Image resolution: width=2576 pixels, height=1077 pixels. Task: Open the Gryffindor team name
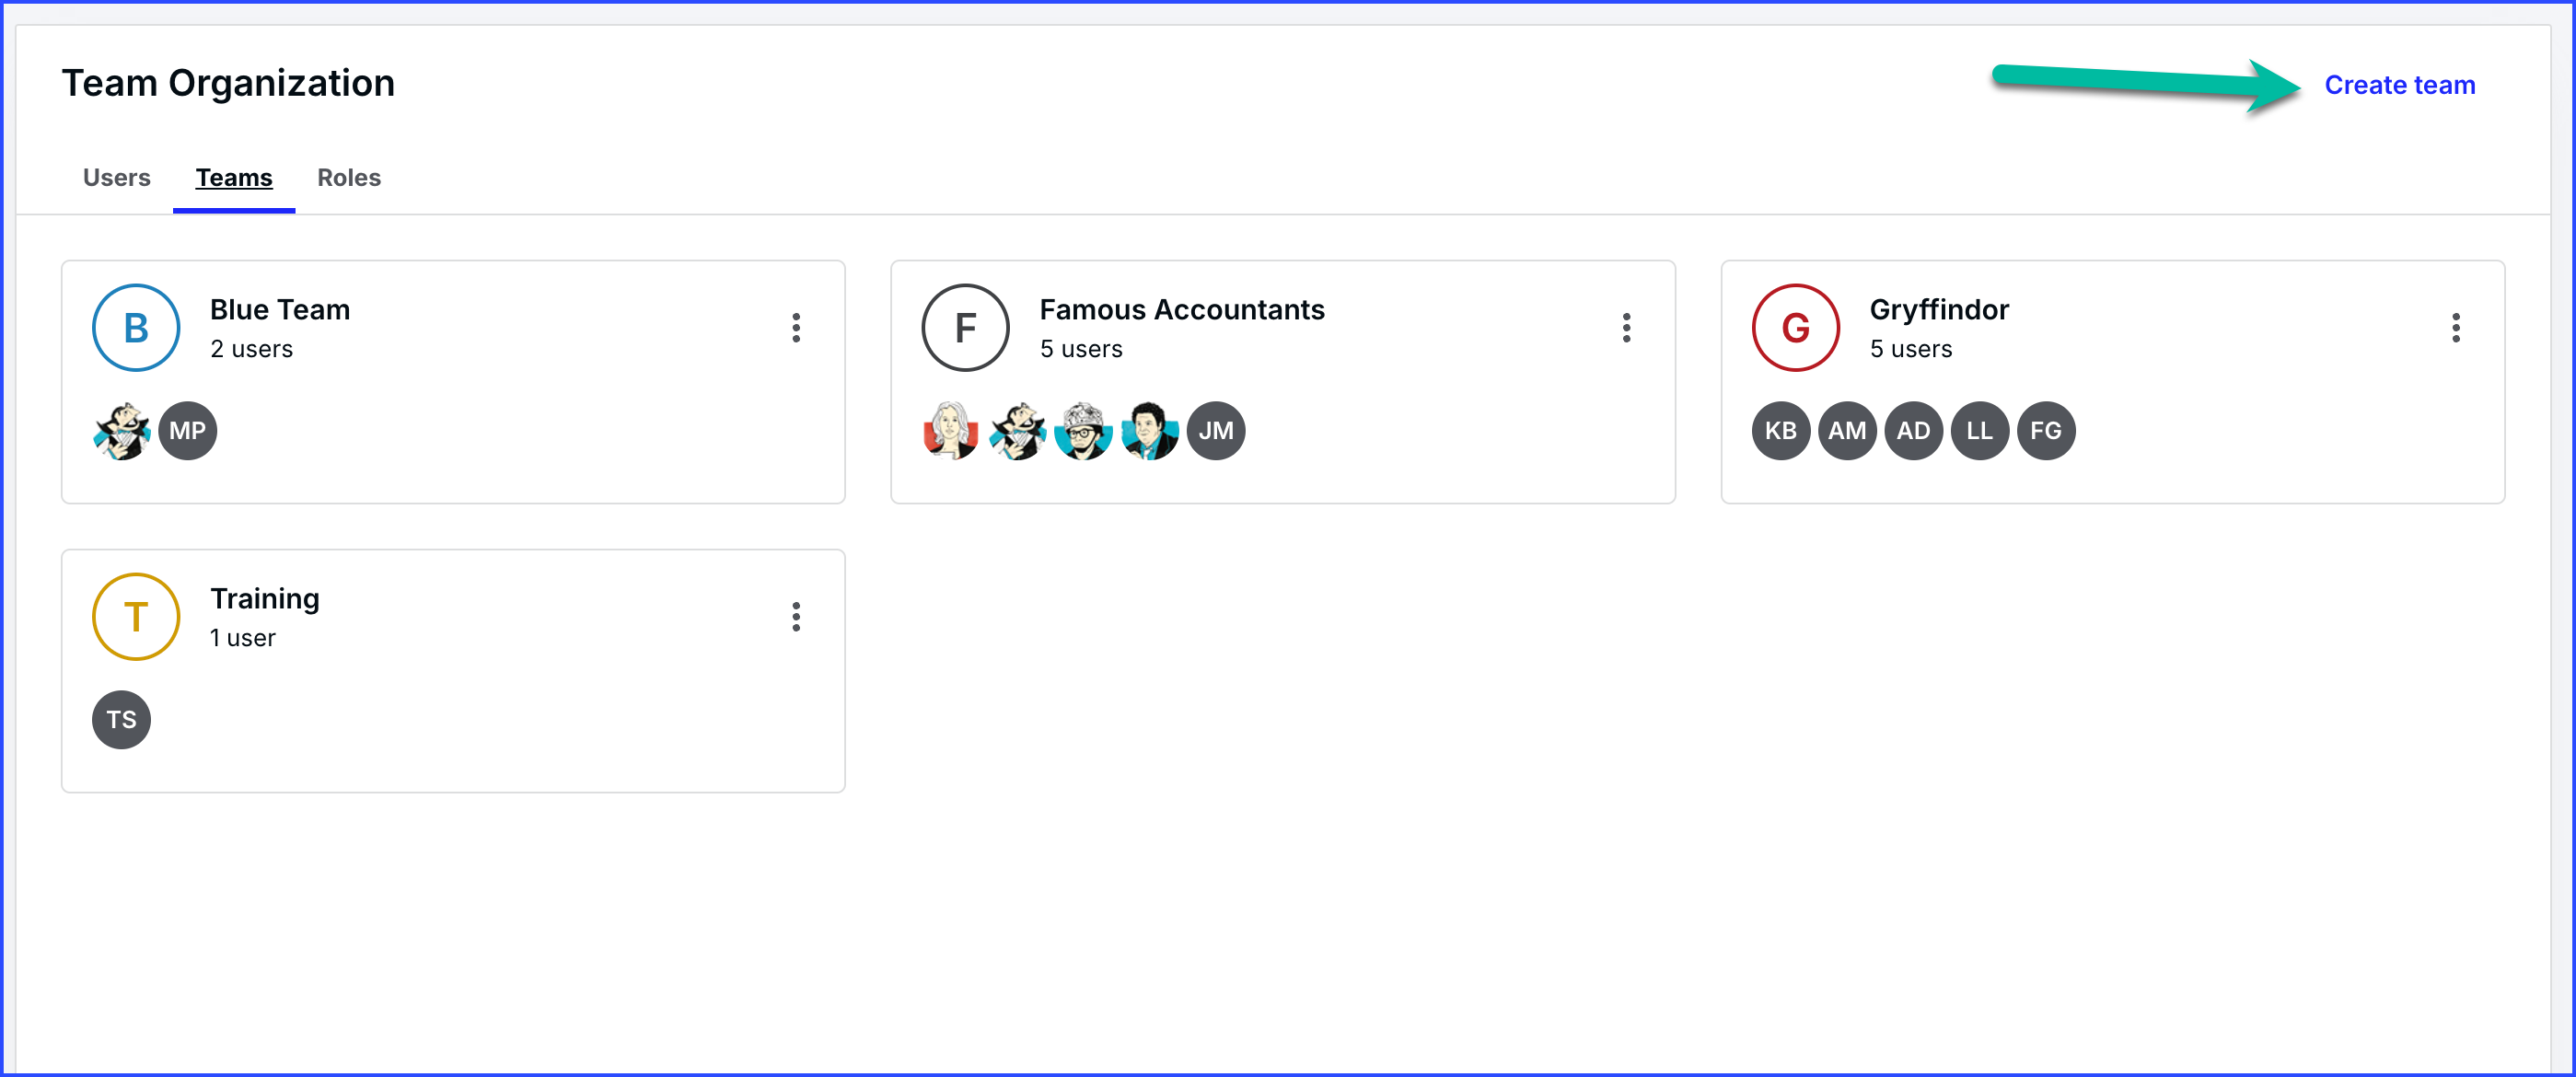[x=1939, y=310]
